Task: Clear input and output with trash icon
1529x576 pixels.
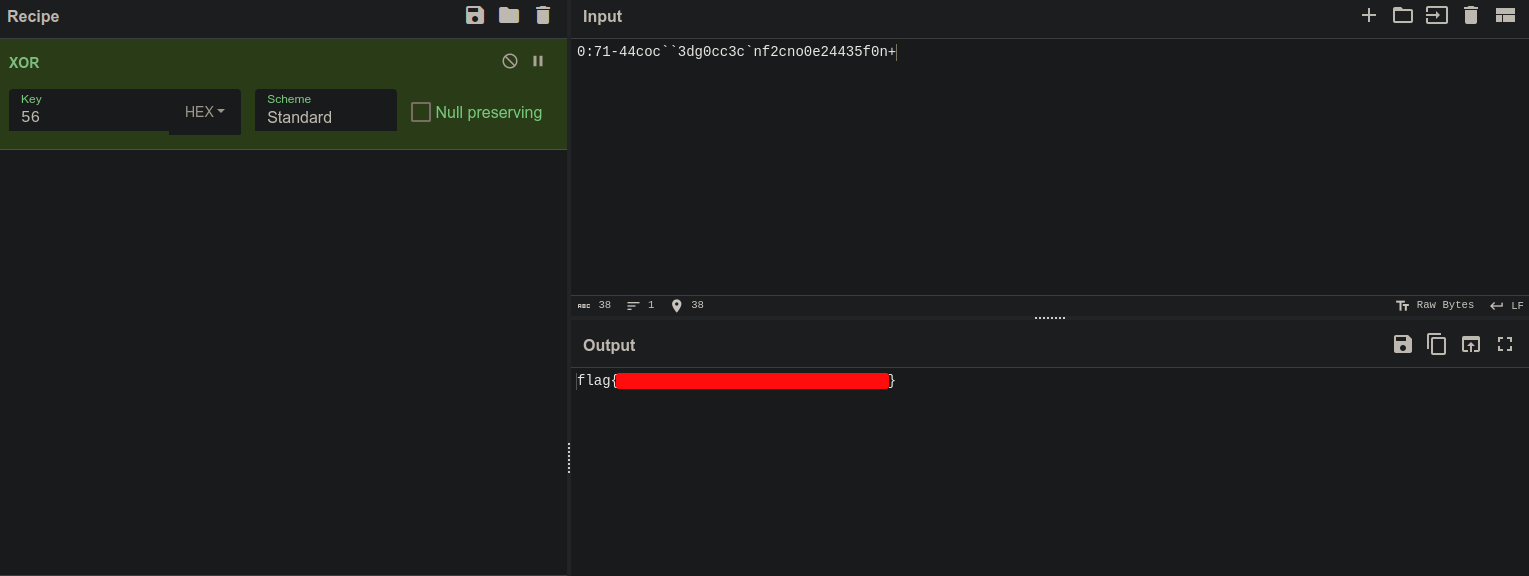Action: (1471, 15)
